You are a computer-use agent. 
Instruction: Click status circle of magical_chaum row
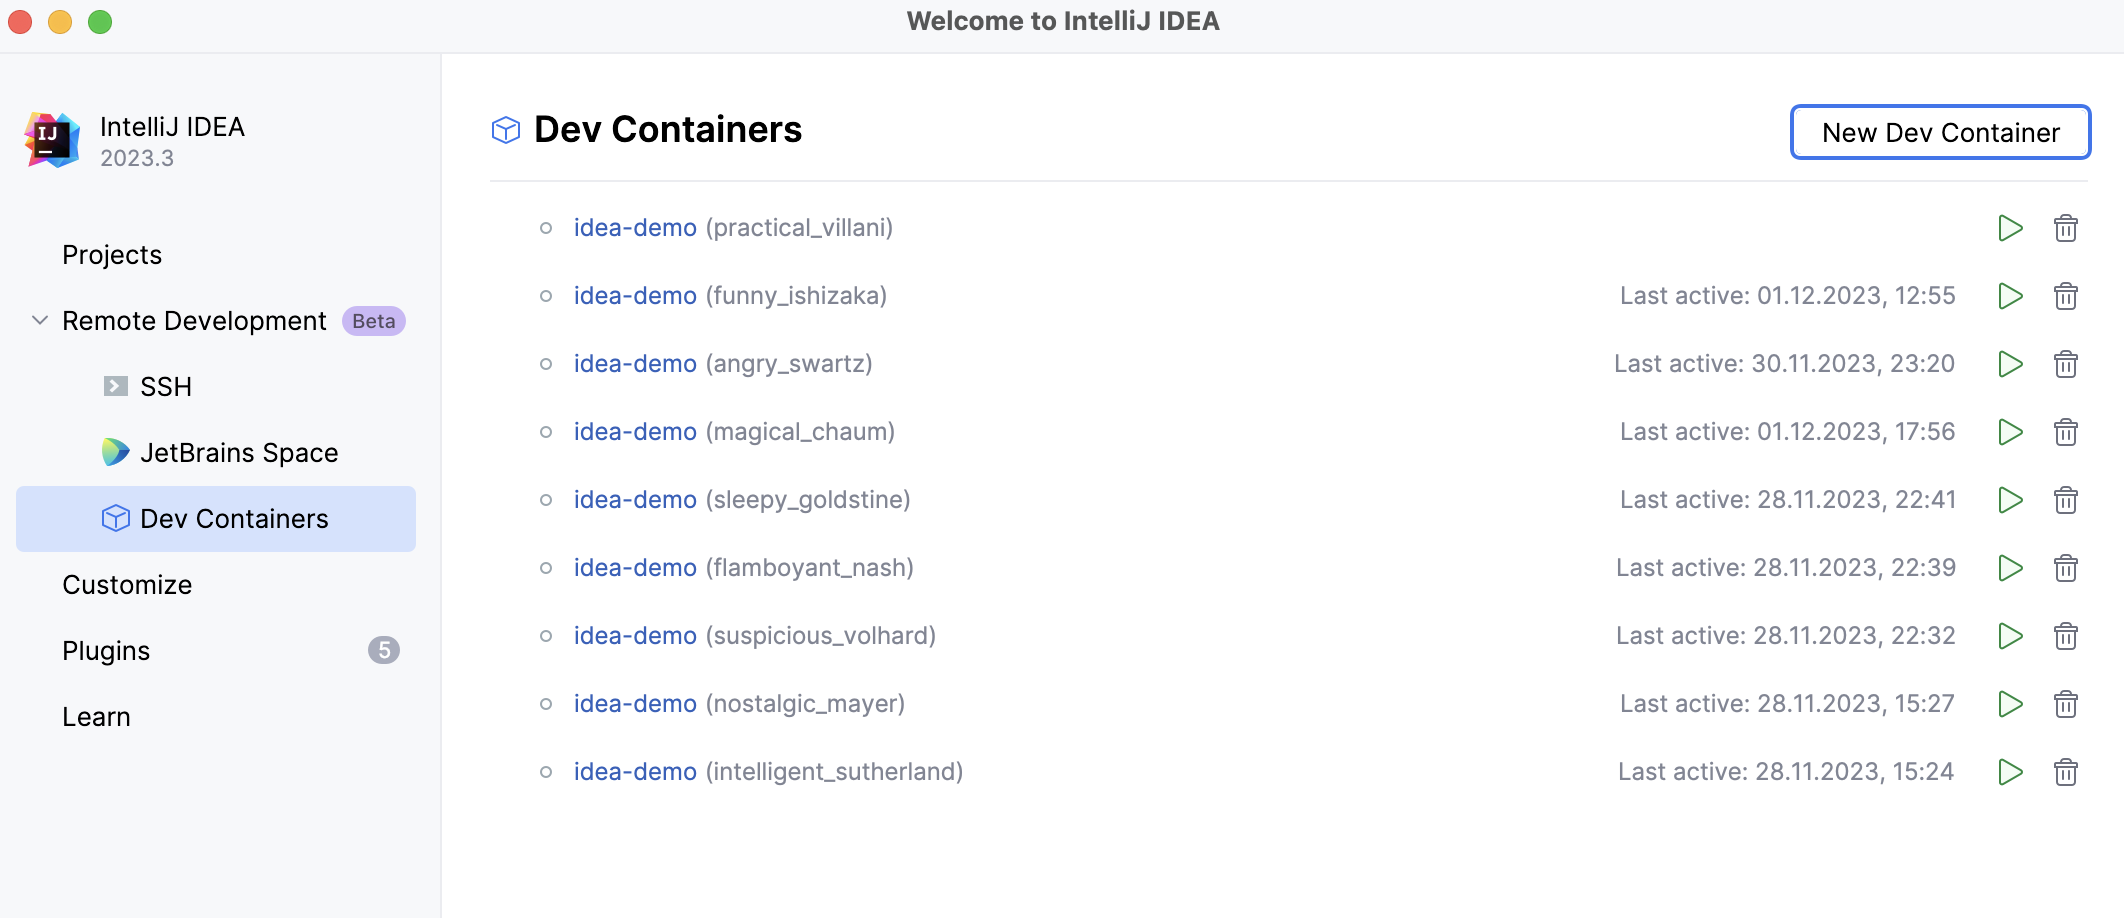pyautogui.click(x=546, y=432)
